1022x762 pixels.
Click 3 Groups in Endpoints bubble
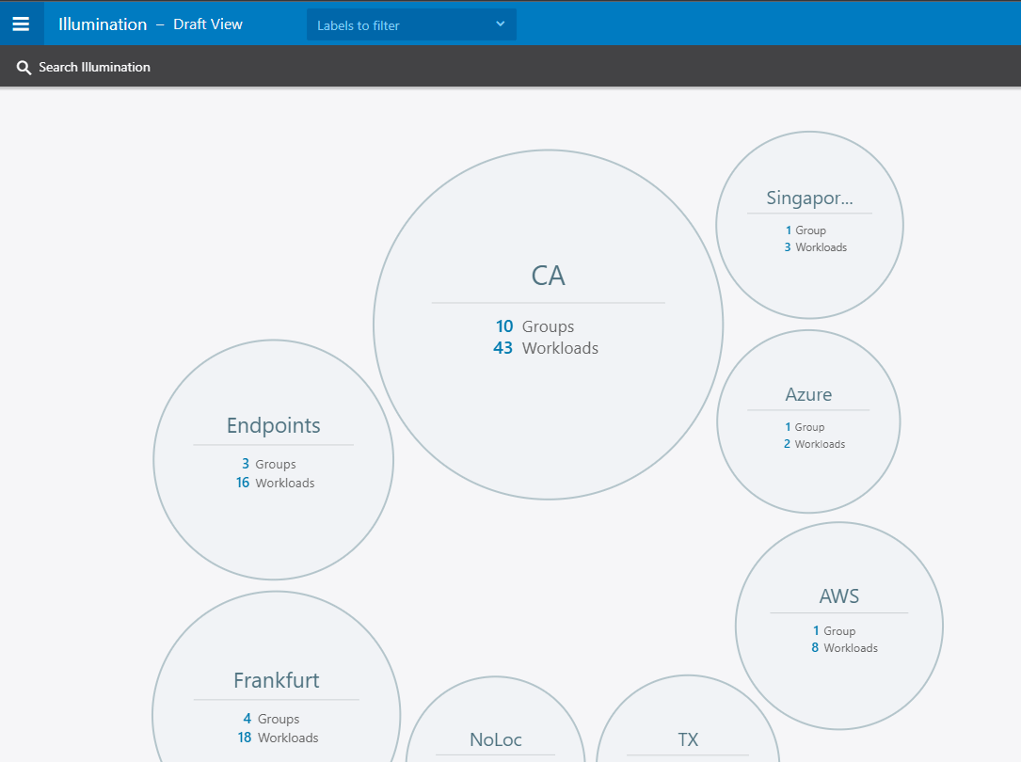coord(269,464)
